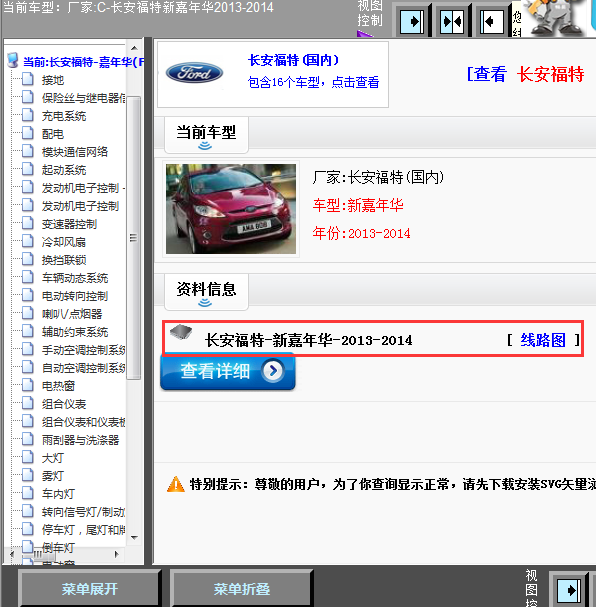Click the 菜单折叠 button
596x607 pixels.
coord(242,589)
